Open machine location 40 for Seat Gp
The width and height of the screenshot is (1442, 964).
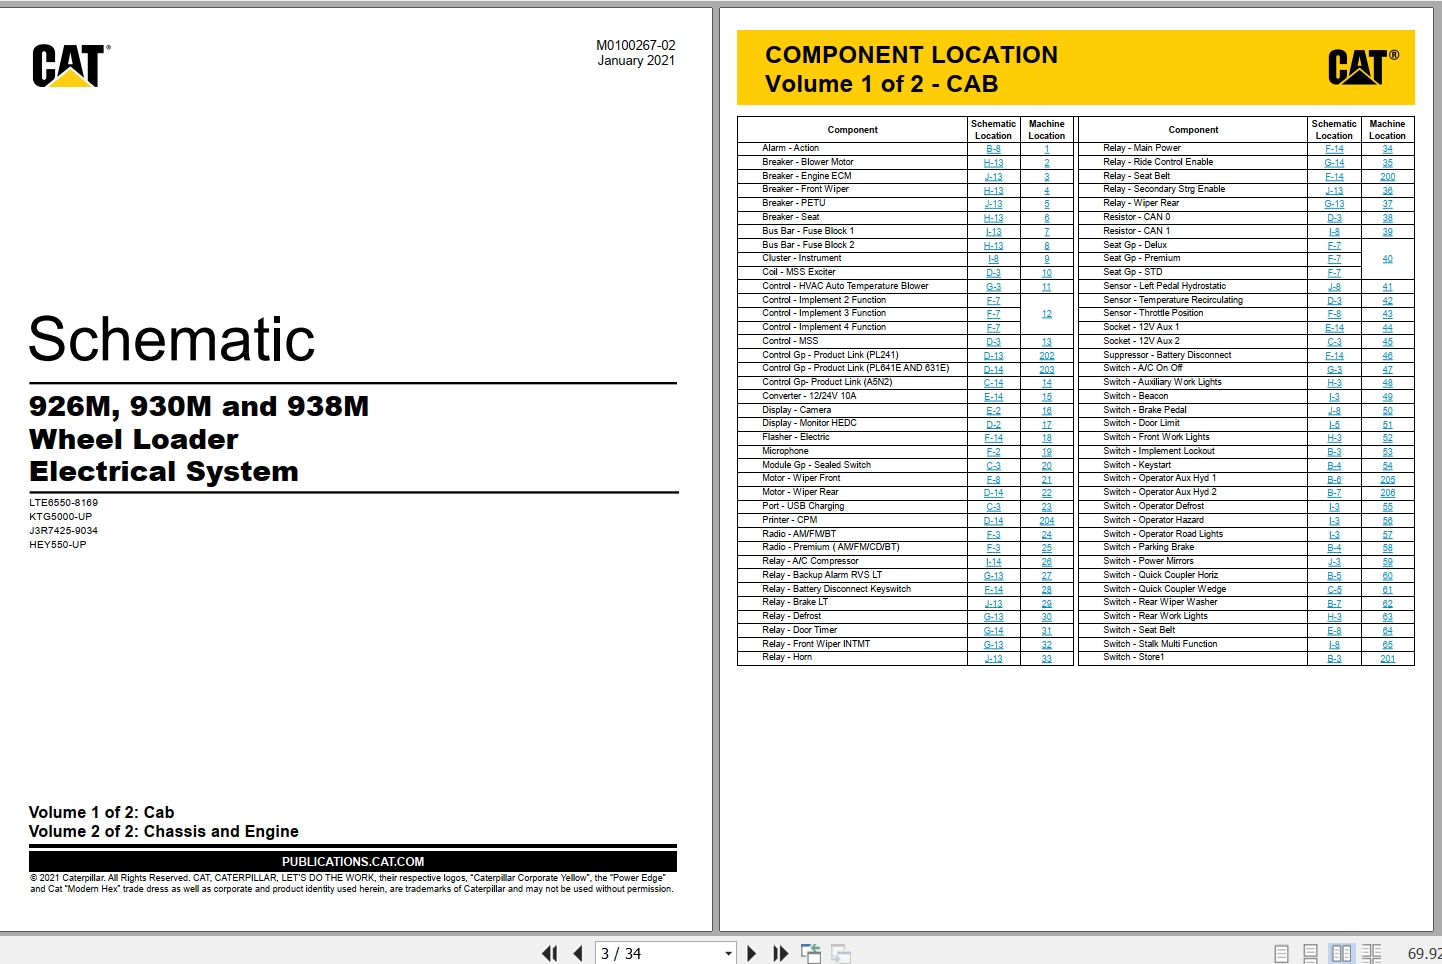(1388, 259)
